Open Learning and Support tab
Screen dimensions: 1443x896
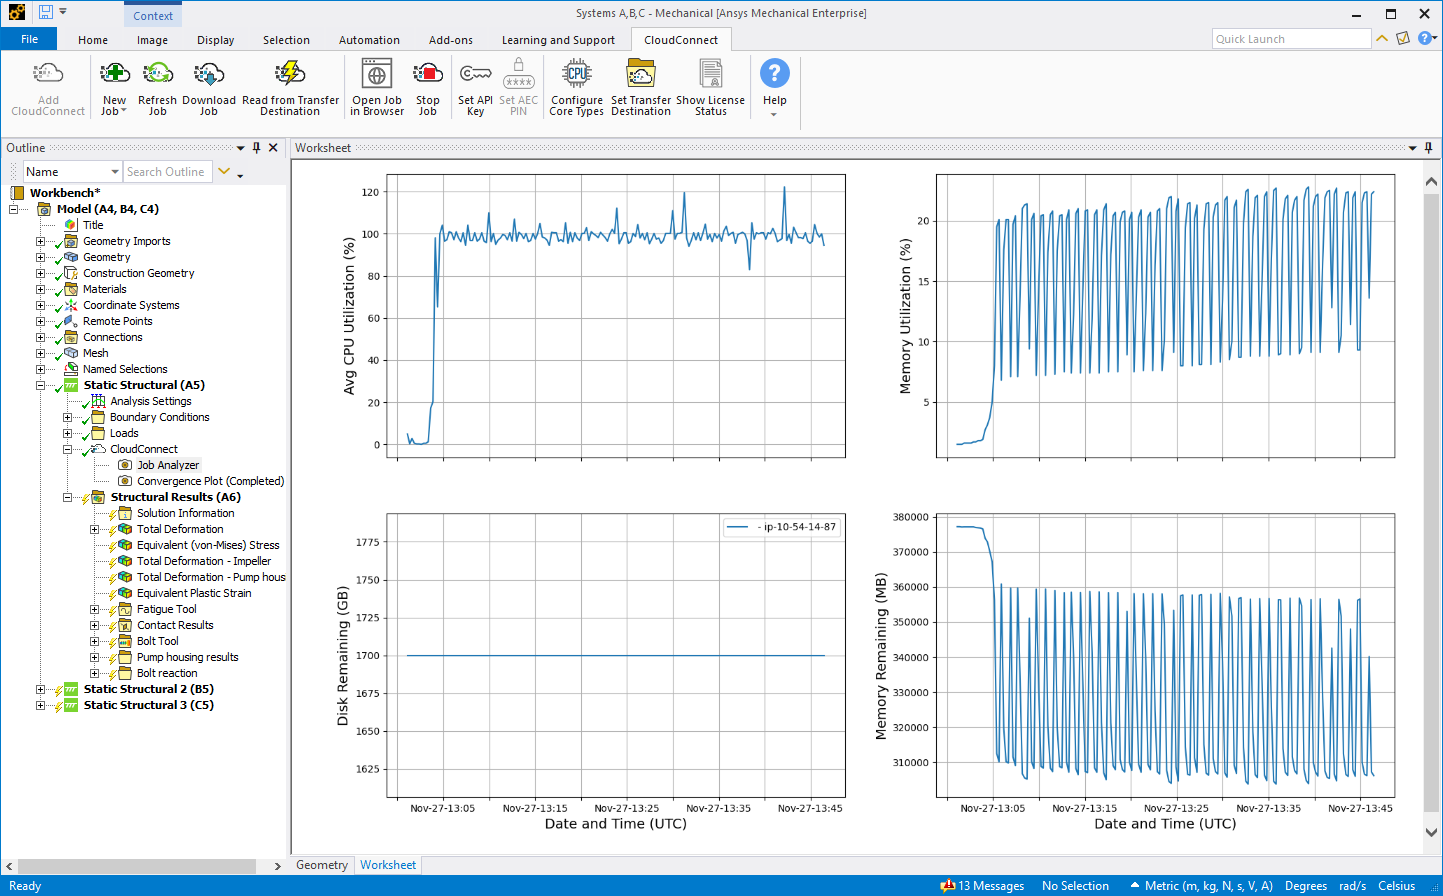tap(558, 40)
